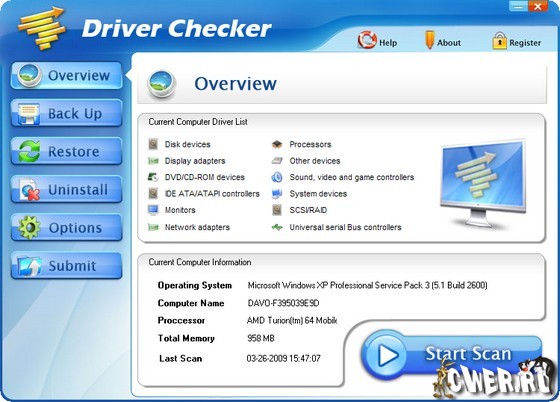
Task: Open About via the pencil icon
Action: (x=429, y=40)
